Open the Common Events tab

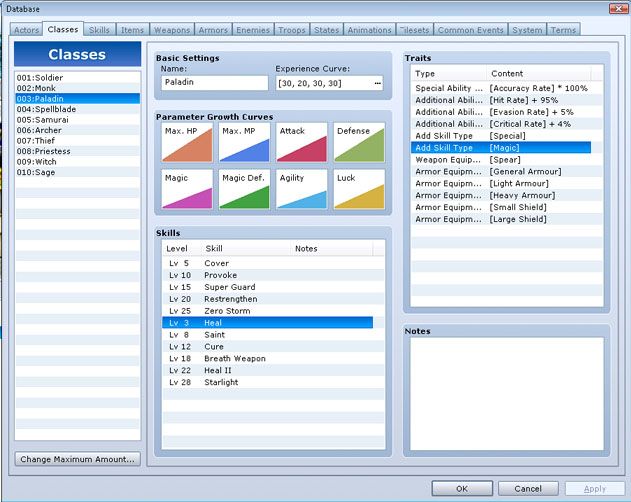tap(470, 30)
